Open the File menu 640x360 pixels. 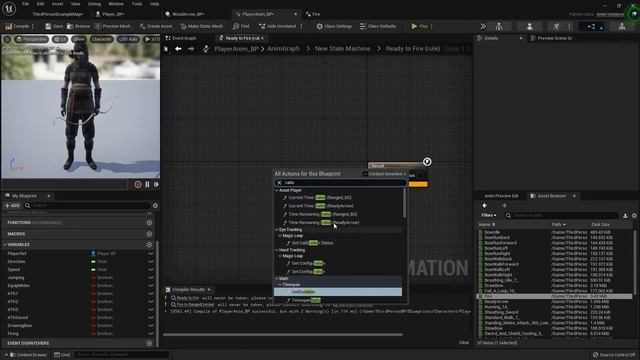[x=25, y=4]
